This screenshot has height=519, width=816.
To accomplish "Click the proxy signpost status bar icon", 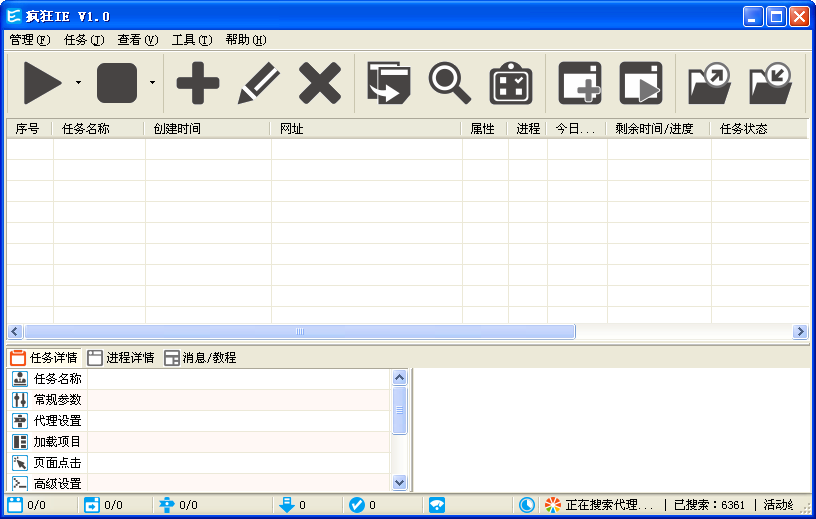I will tap(167, 504).
